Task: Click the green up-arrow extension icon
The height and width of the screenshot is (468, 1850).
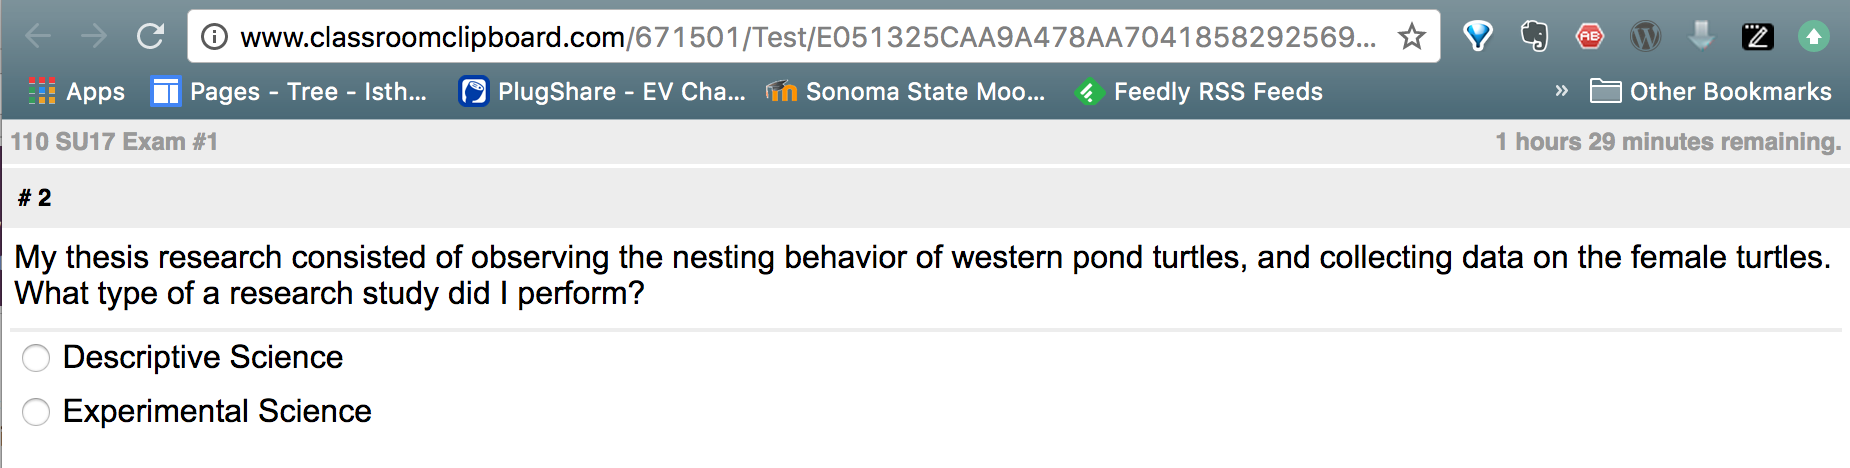Action: click(x=1813, y=37)
